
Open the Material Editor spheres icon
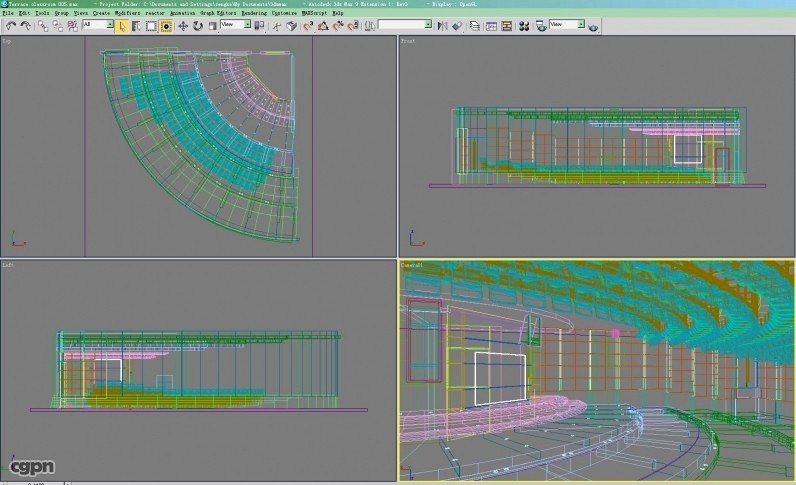point(524,25)
